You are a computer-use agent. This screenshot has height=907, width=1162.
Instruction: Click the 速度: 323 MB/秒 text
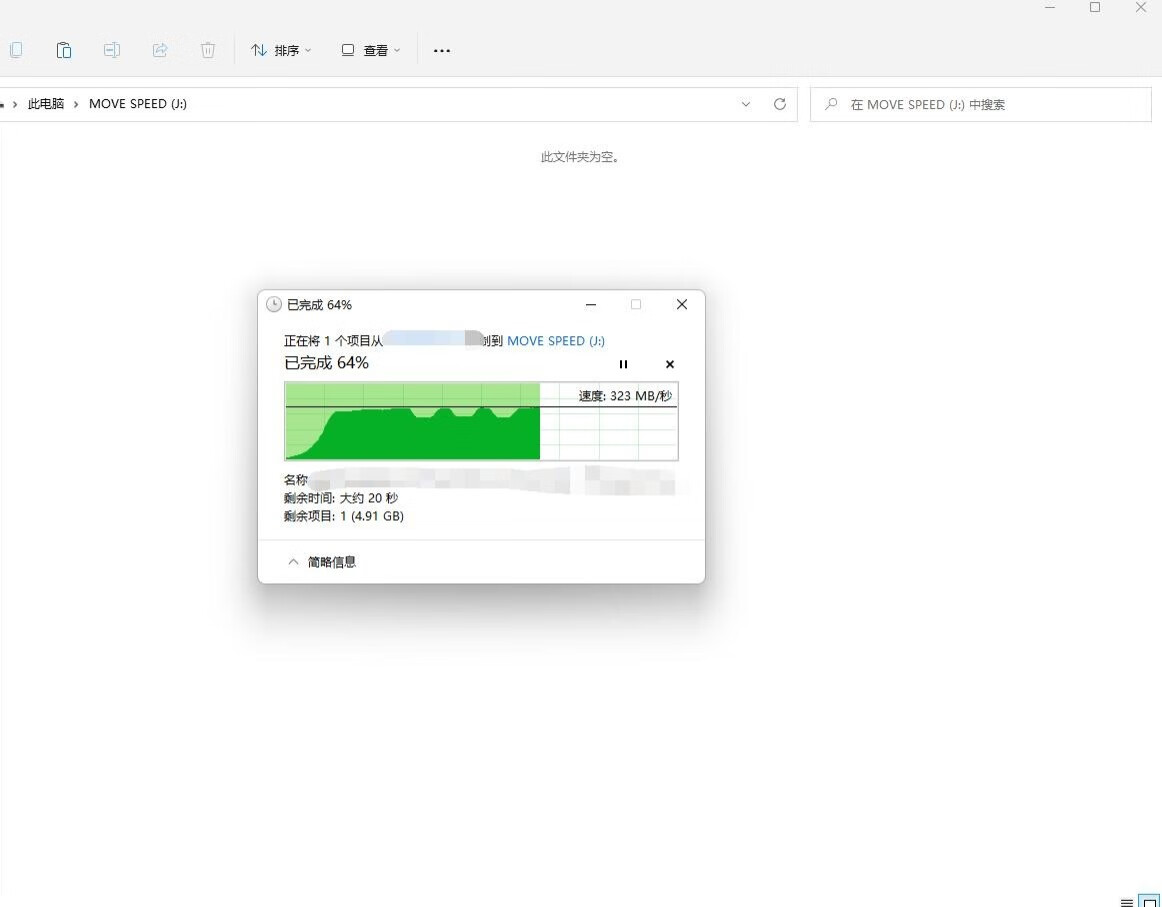coord(625,396)
